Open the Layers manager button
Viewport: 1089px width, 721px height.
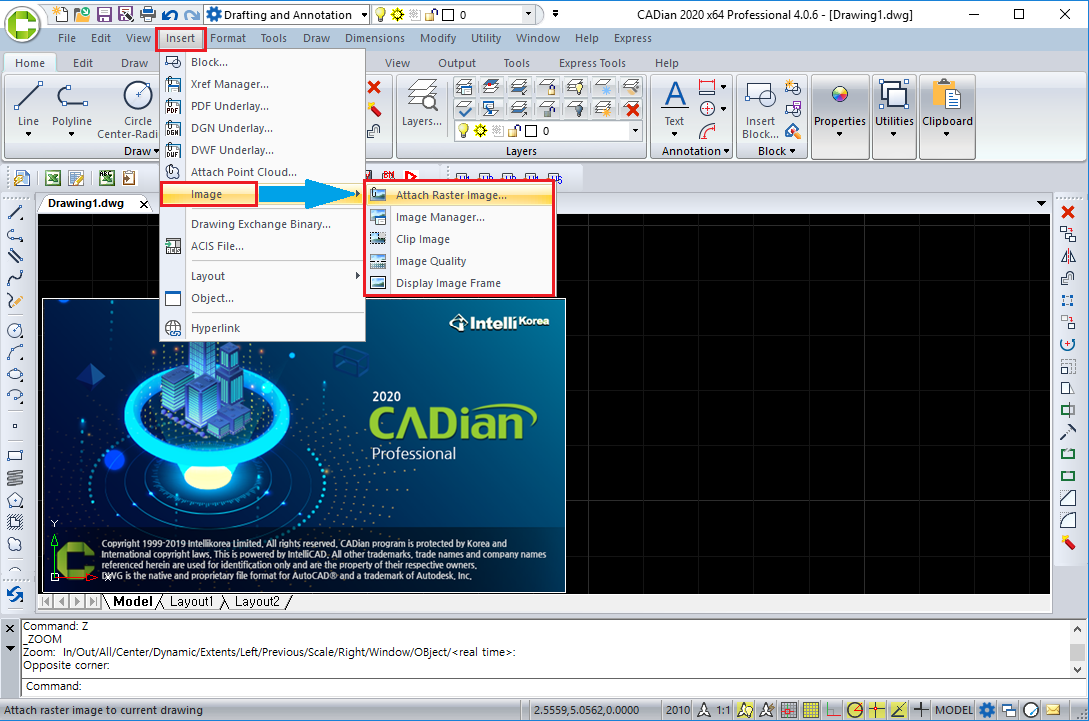(422, 103)
